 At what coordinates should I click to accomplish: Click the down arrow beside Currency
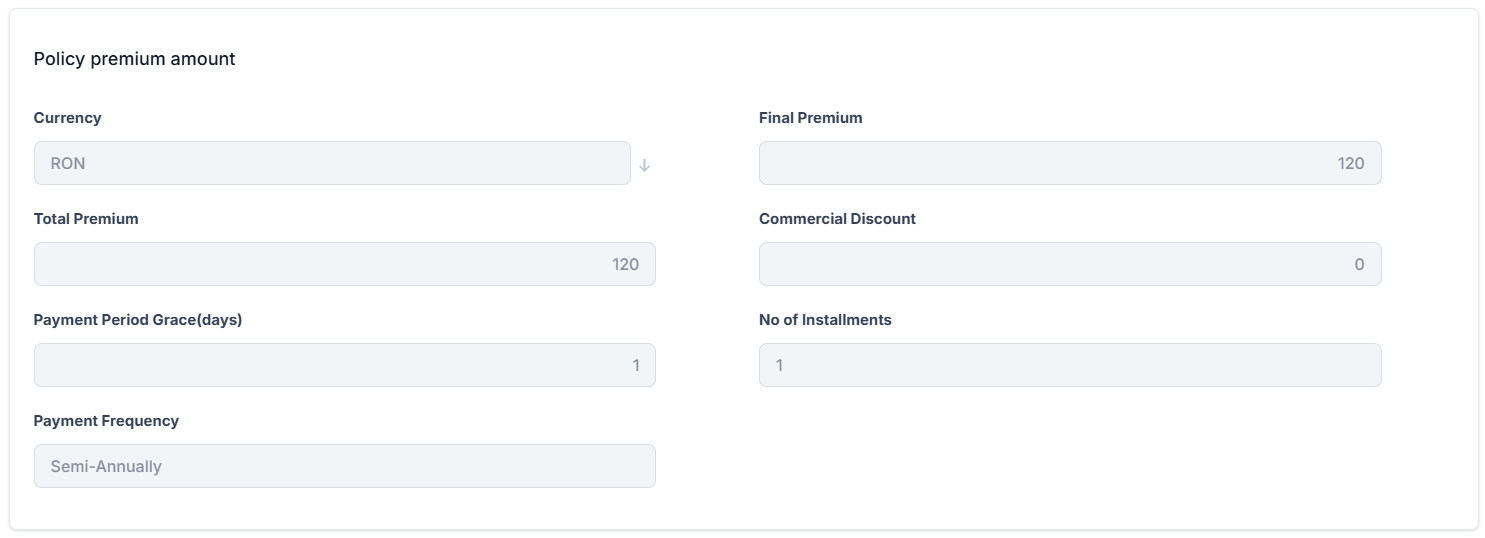click(645, 165)
